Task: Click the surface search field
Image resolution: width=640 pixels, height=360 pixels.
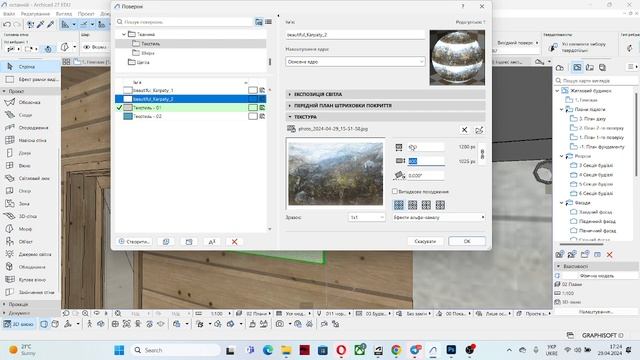Action: 184,22
